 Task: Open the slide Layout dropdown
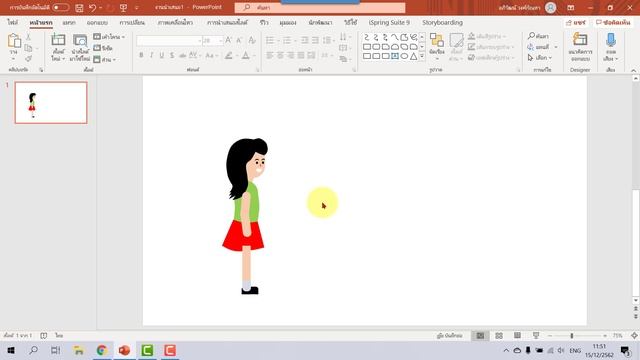(109, 37)
